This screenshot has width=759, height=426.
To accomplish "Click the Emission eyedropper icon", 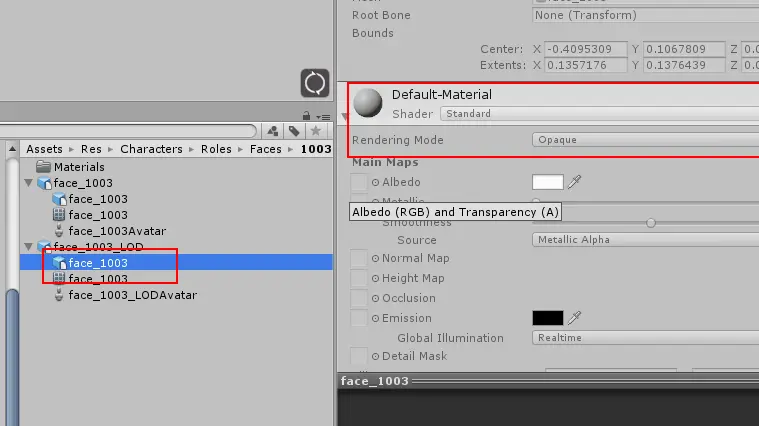I will pyautogui.click(x=574, y=318).
